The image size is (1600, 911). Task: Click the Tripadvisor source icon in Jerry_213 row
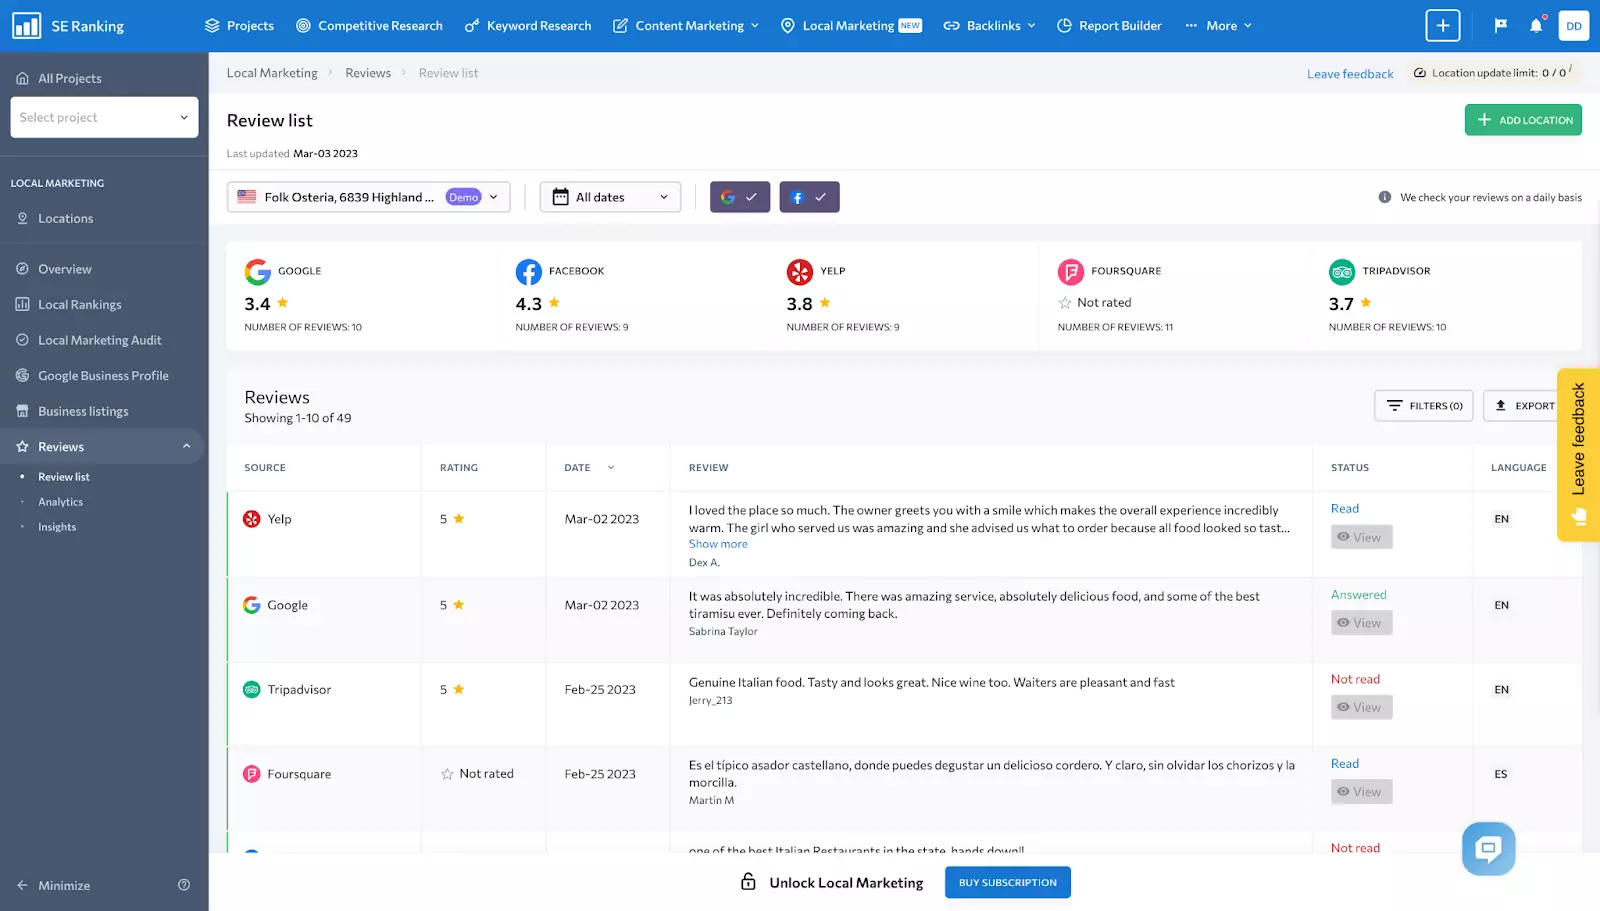(x=252, y=690)
